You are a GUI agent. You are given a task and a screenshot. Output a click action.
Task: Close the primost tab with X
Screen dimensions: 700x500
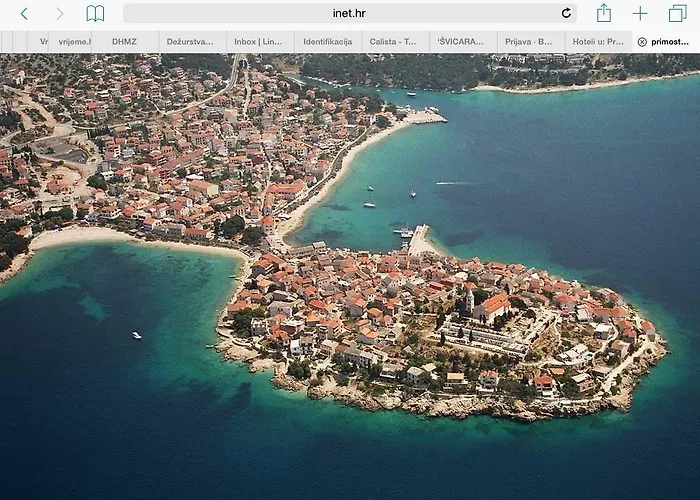[641, 42]
